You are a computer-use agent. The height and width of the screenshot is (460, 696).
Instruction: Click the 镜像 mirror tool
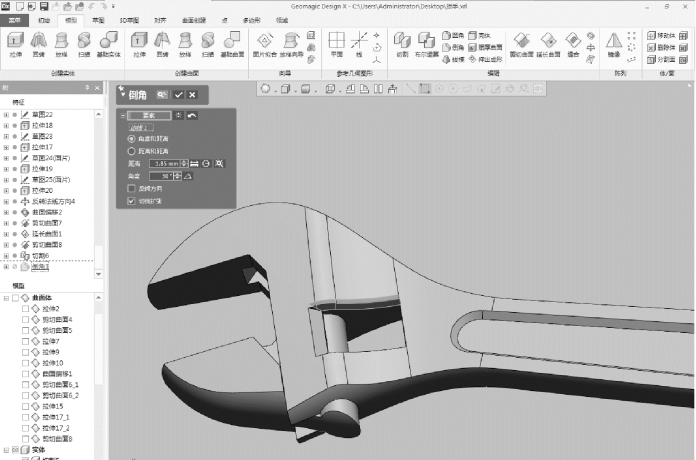click(615, 43)
